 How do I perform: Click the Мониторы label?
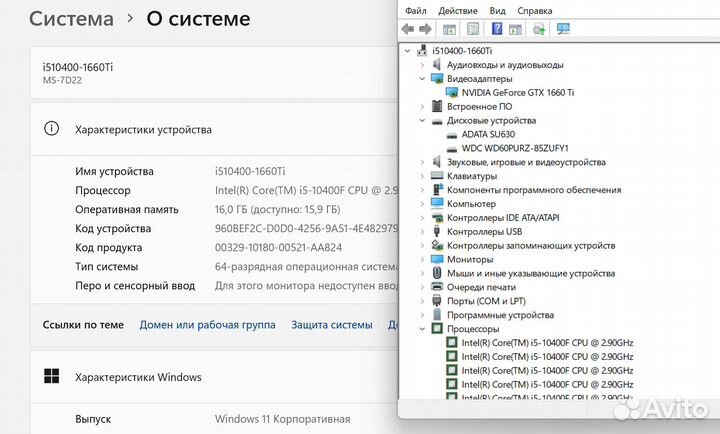click(x=470, y=259)
